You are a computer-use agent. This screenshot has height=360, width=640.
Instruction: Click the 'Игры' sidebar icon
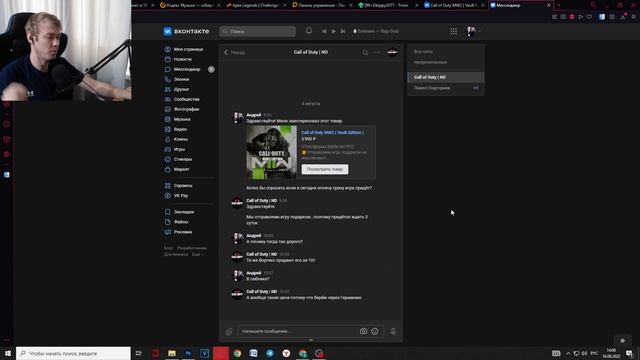(x=167, y=149)
